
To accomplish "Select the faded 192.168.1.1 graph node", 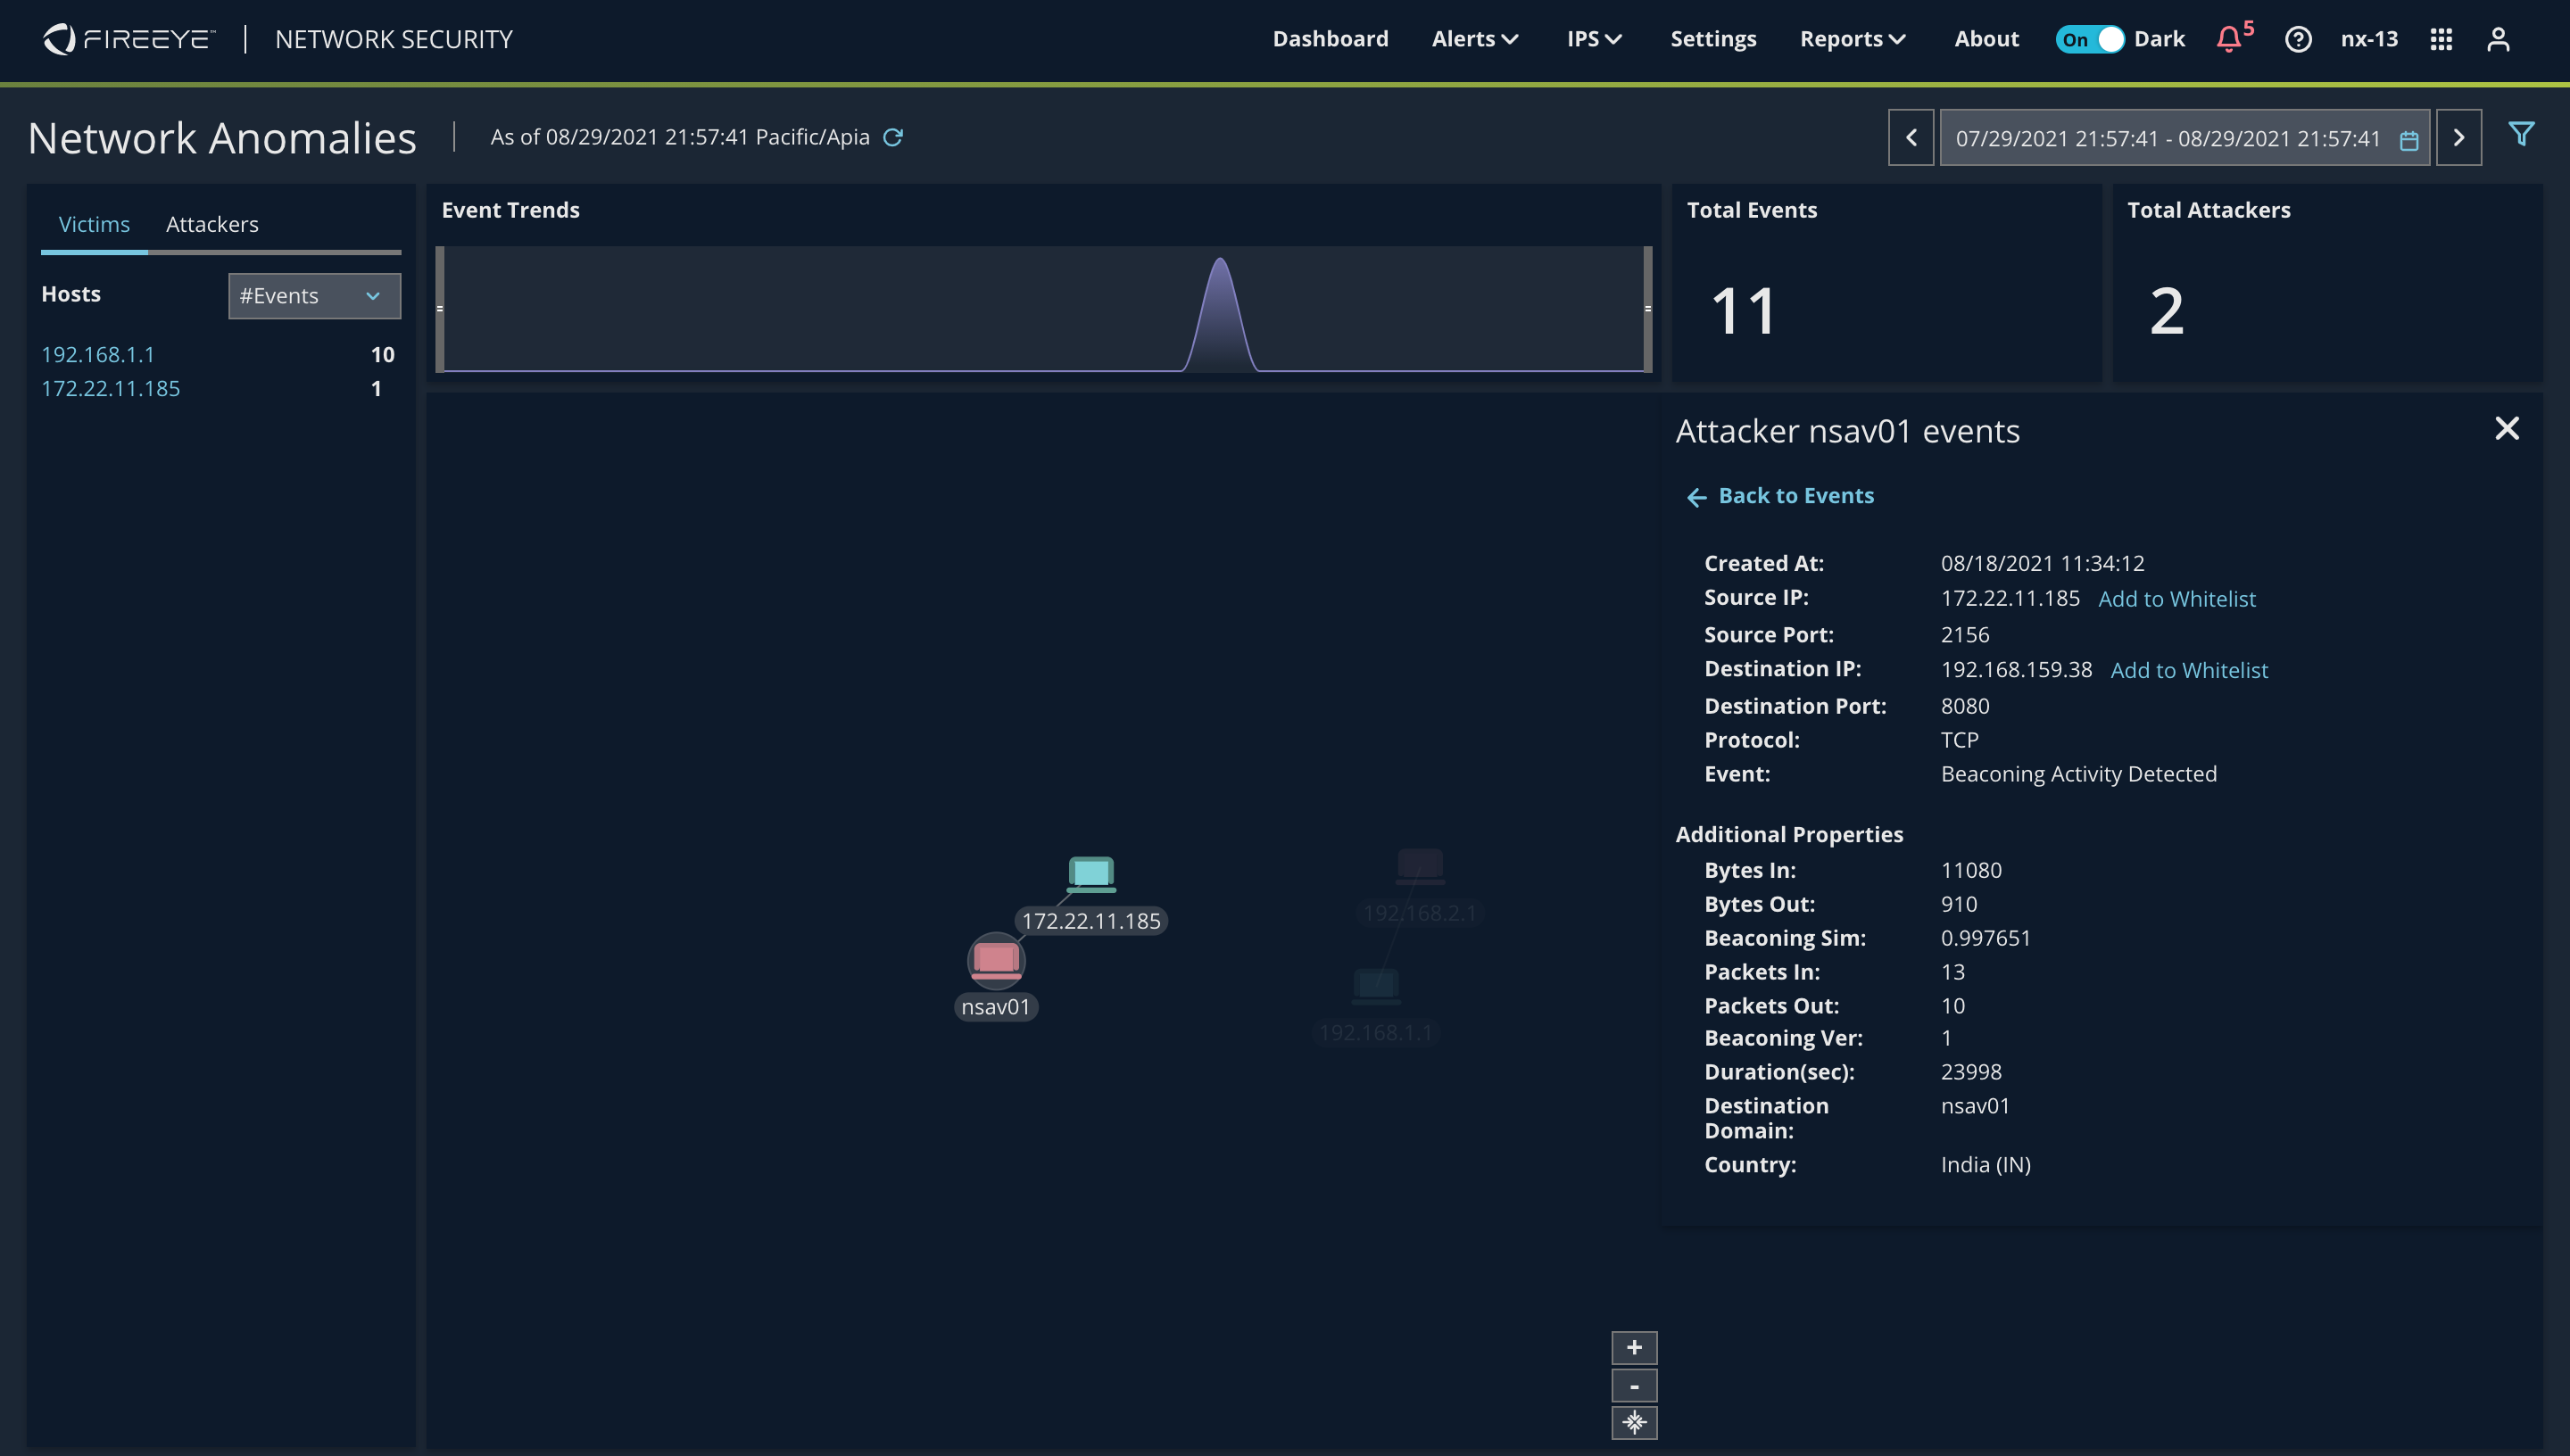I will pos(1376,985).
